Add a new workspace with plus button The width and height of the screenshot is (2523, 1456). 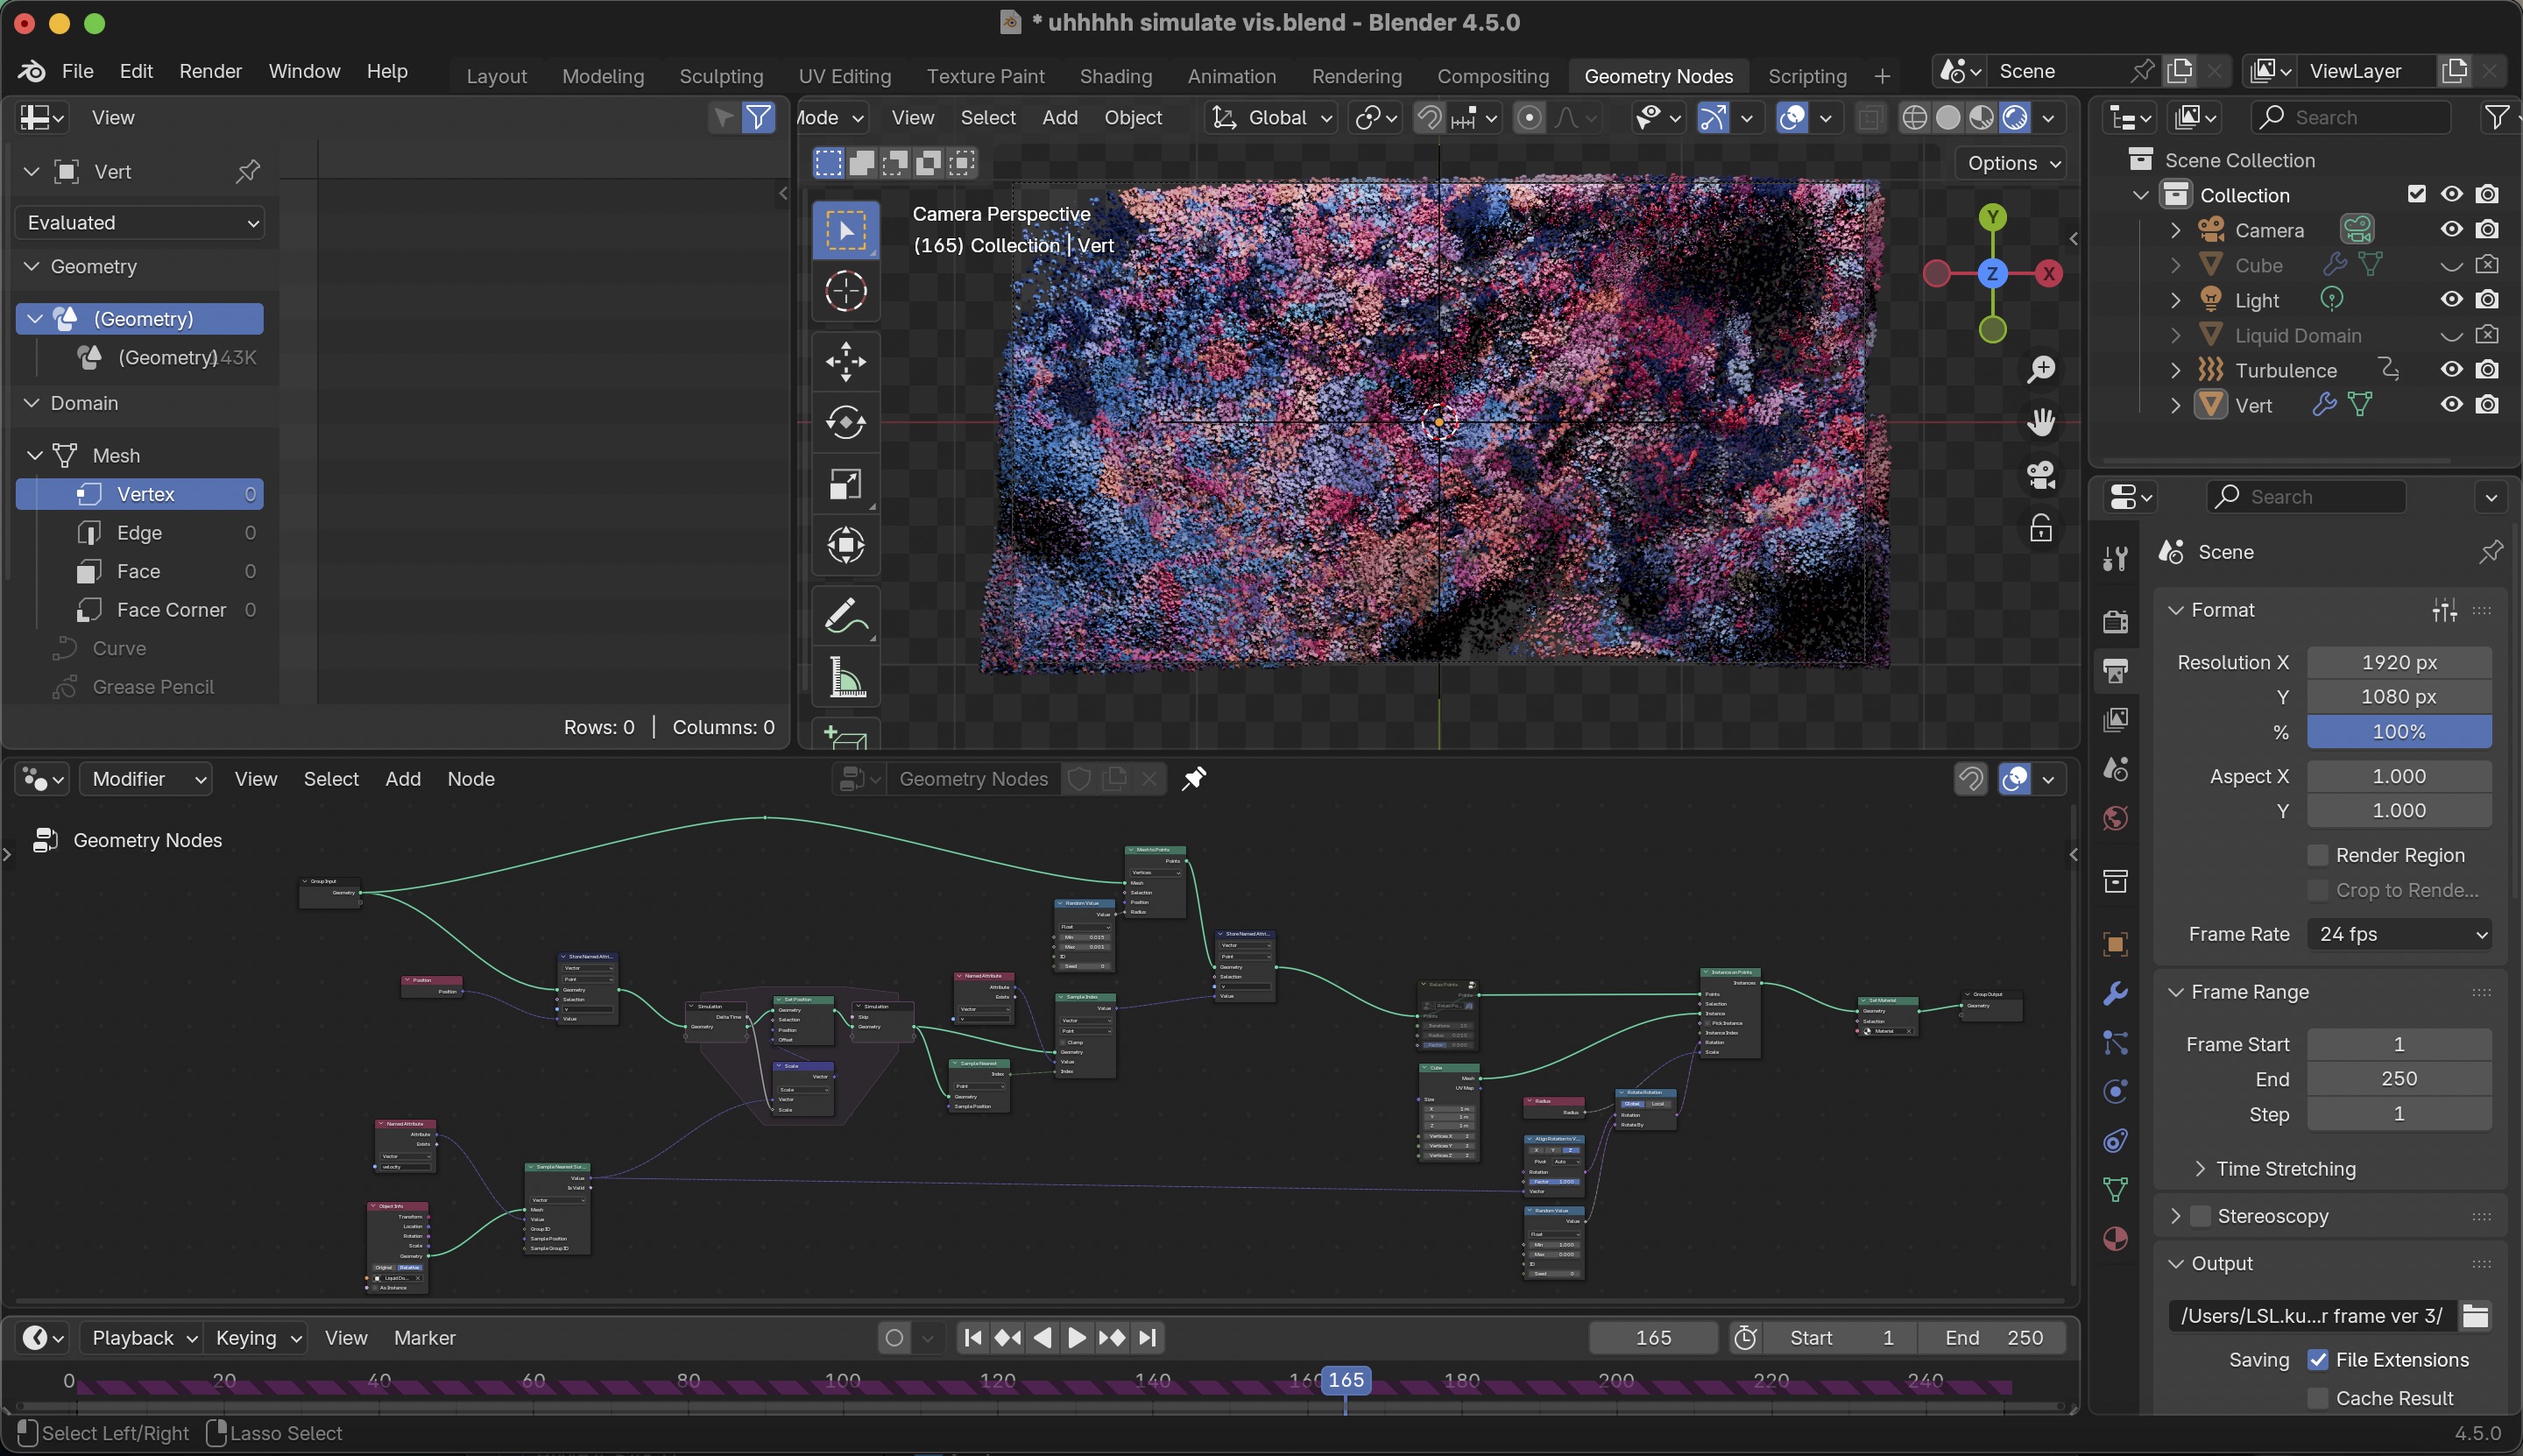point(1883,76)
